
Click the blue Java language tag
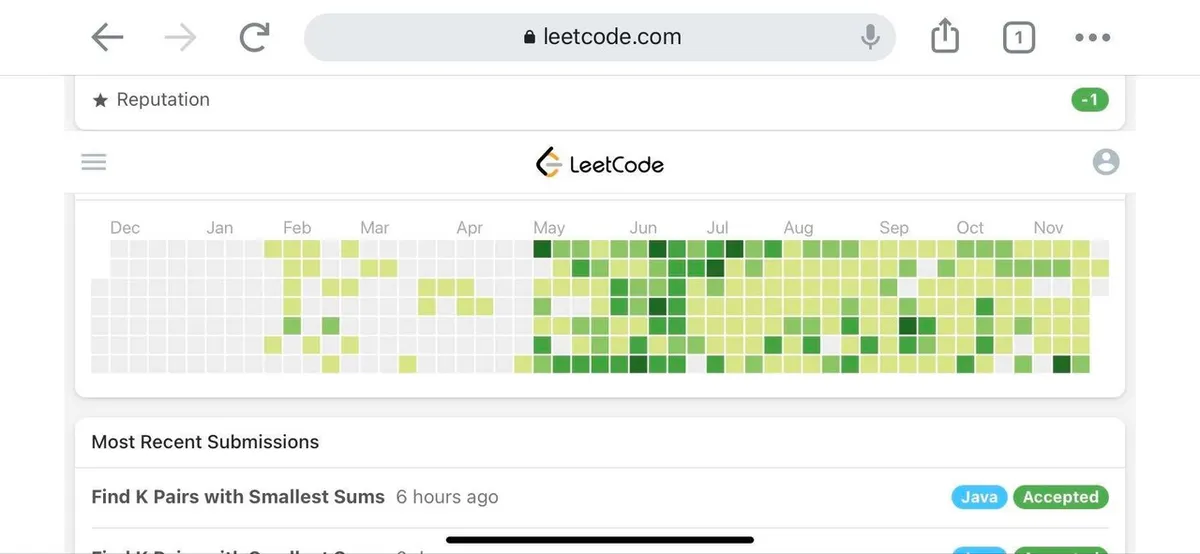pyautogui.click(x=979, y=497)
